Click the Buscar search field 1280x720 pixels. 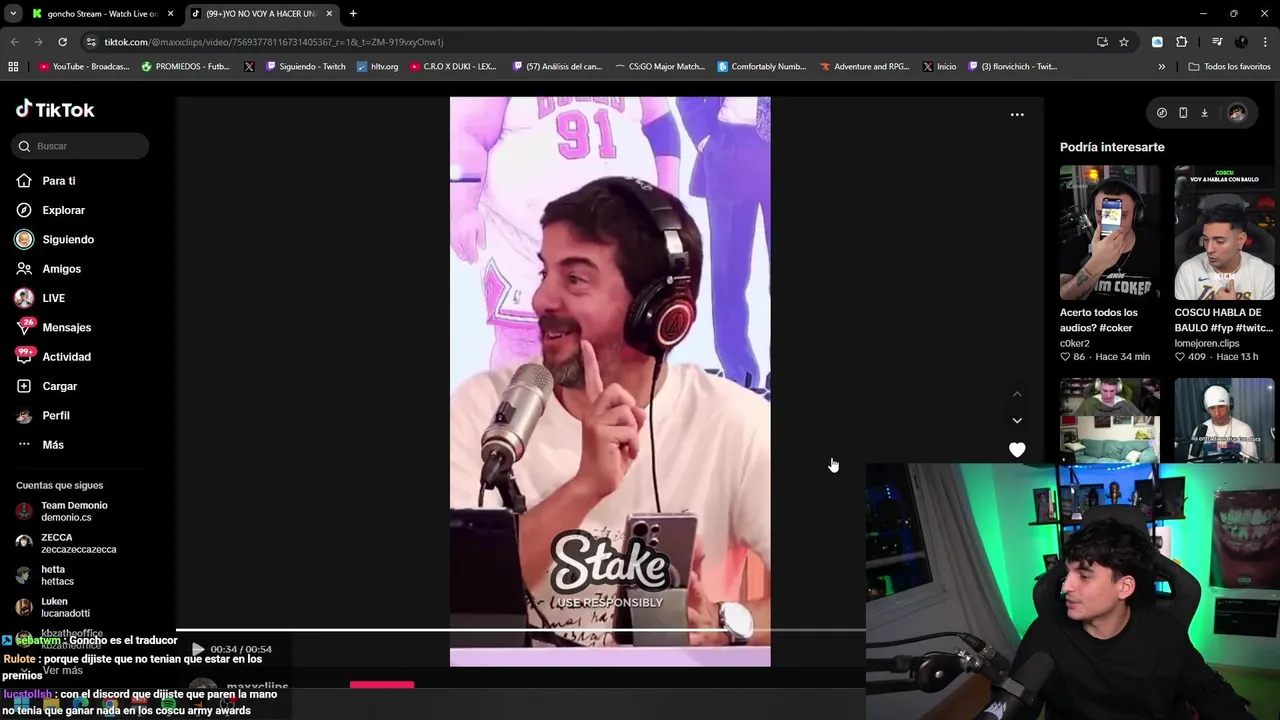point(80,146)
